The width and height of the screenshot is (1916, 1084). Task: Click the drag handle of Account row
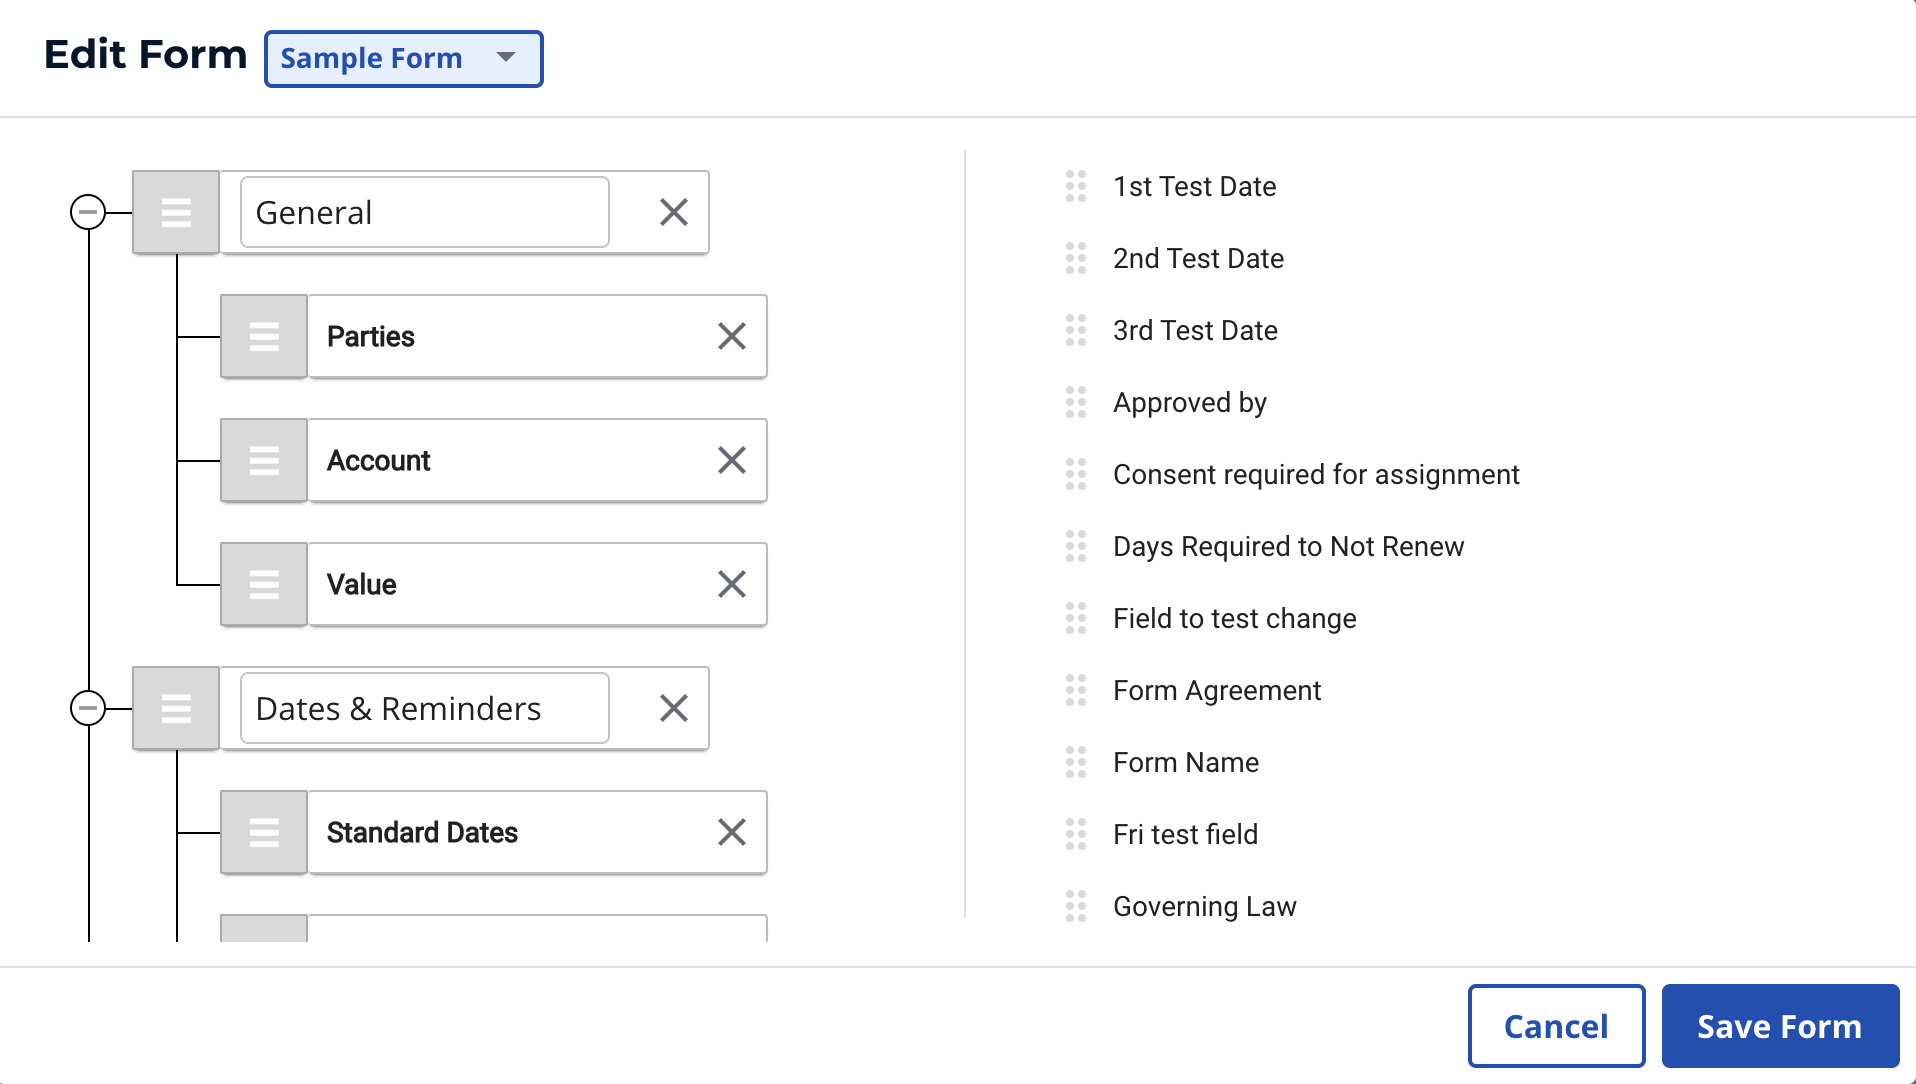click(264, 460)
